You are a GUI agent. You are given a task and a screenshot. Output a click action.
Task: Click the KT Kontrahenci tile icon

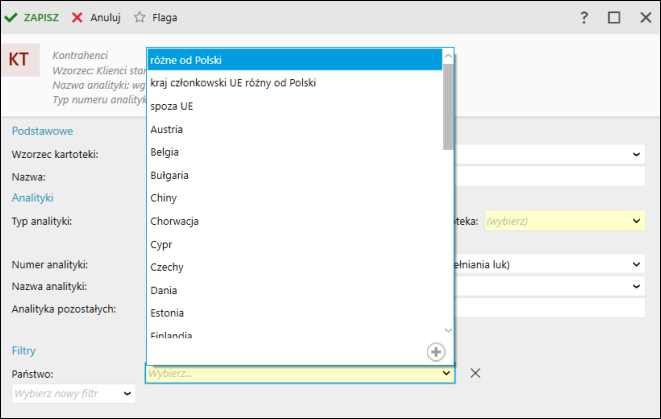click(19, 59)
